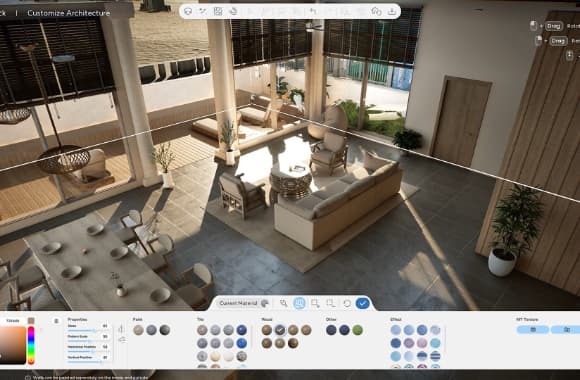Select the purple Effect swatch
This screenshot has height=380, width=580.
point(409,343)
